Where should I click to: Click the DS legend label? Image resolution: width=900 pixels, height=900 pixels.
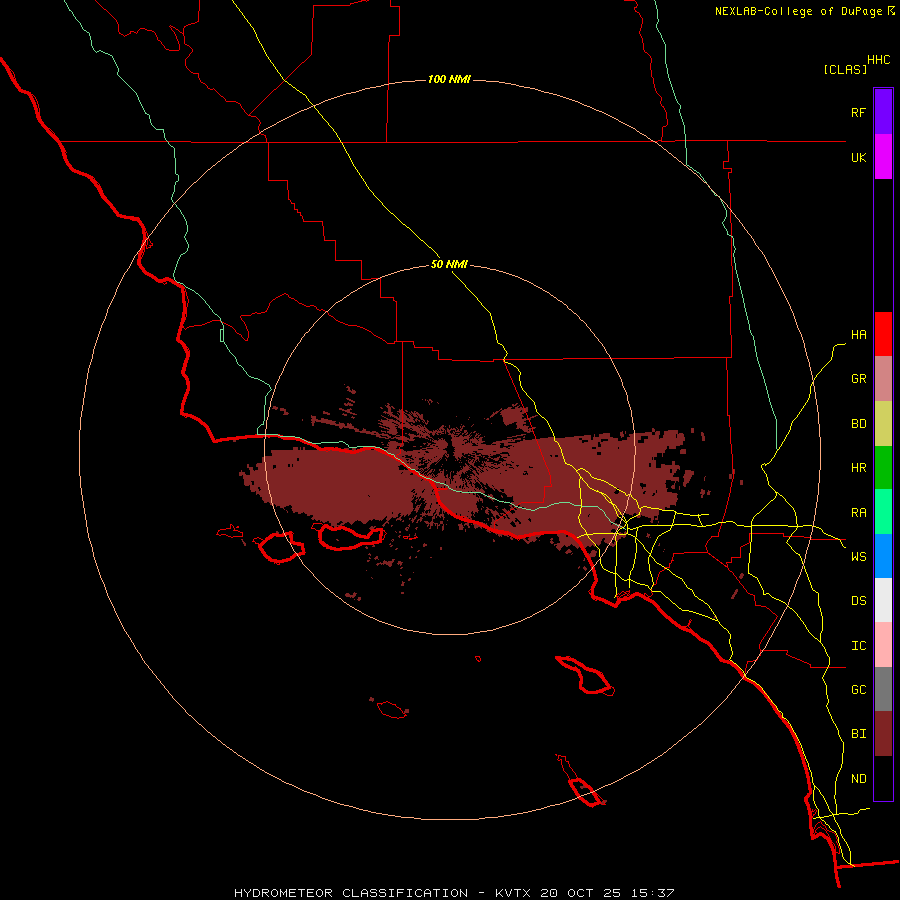click(x=858, y=601)
